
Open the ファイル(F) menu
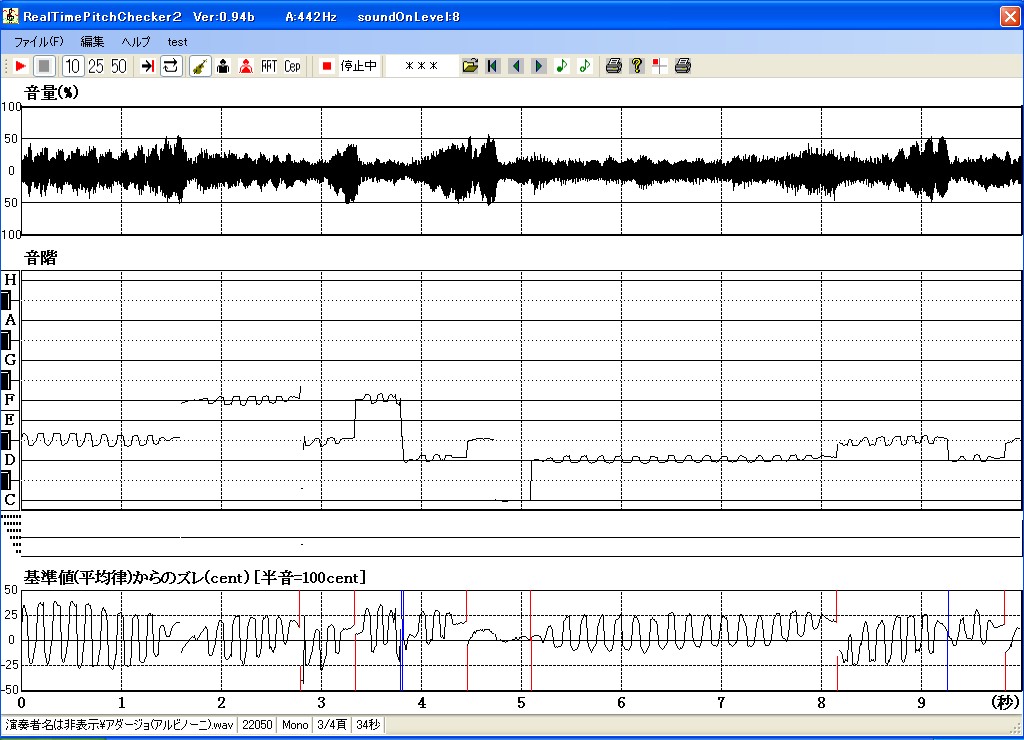(39, 42)
